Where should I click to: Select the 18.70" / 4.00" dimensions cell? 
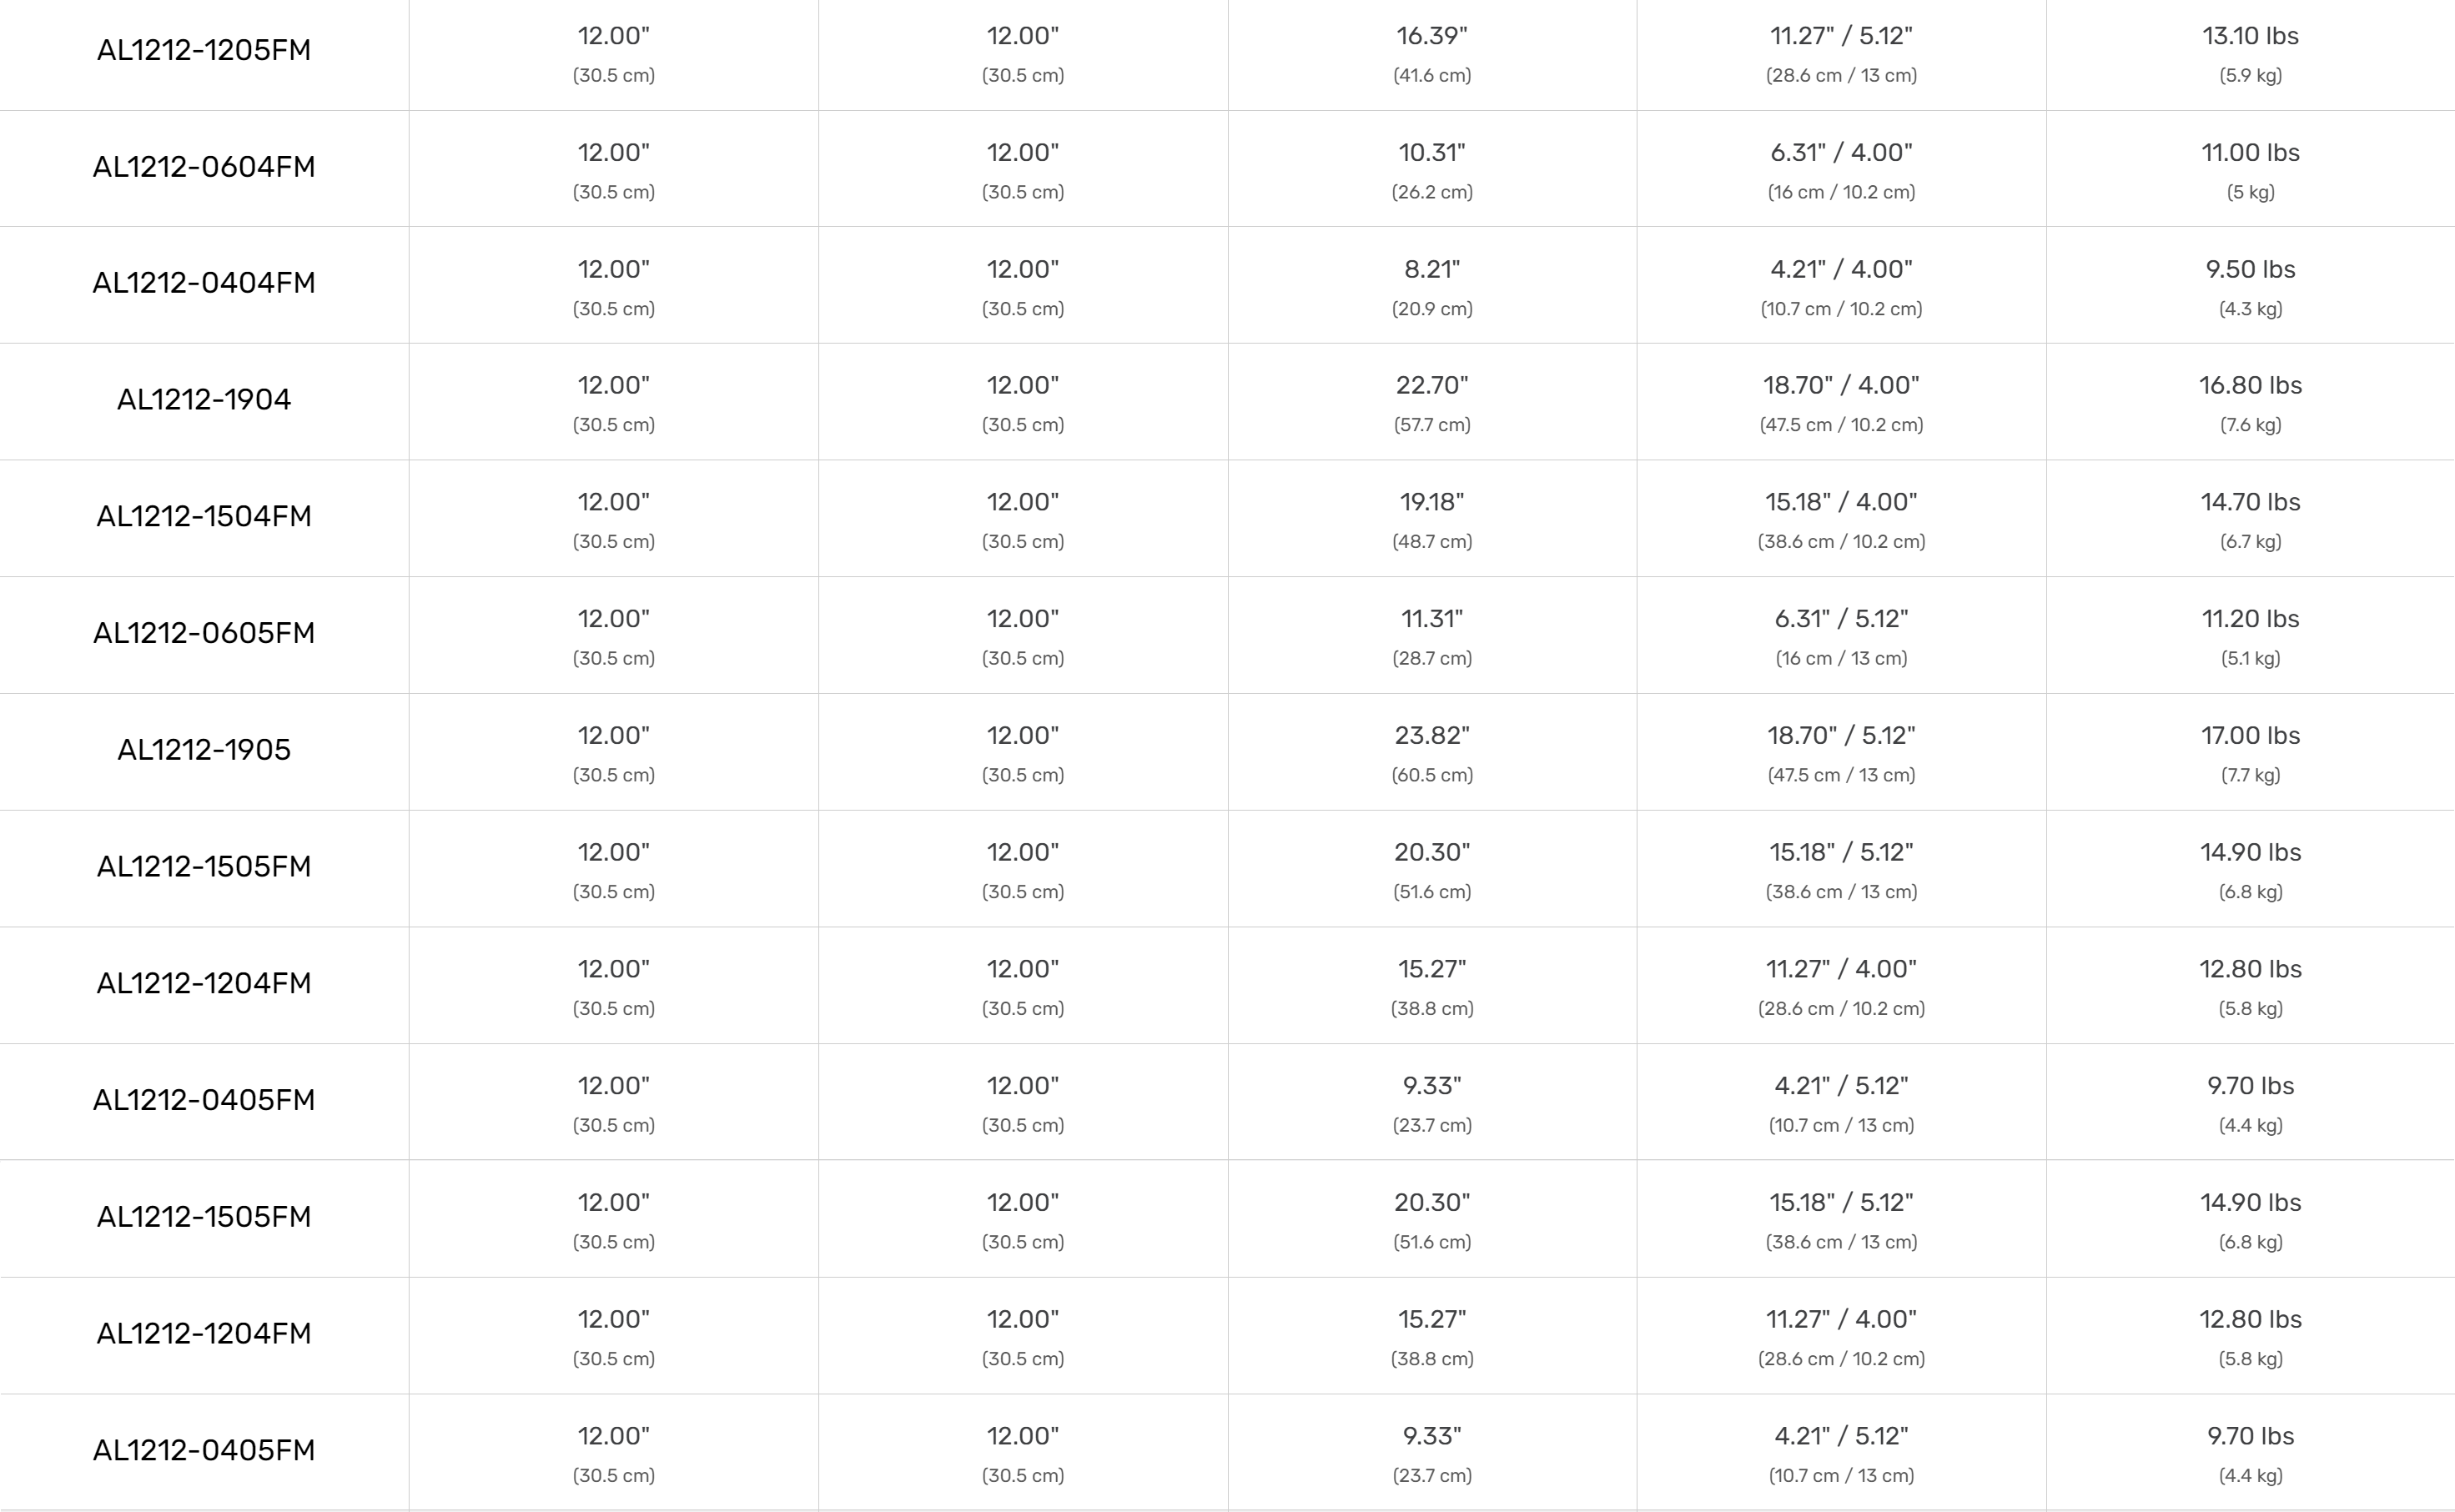pyautogui.click(x=1841, y=385)
